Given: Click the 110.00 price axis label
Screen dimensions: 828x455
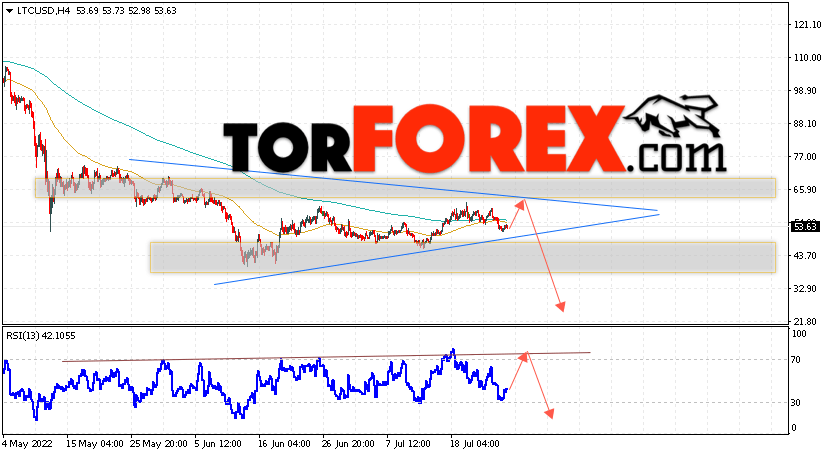Looking at the screenshot, I should pyautogui.click(x=807, y=58).
